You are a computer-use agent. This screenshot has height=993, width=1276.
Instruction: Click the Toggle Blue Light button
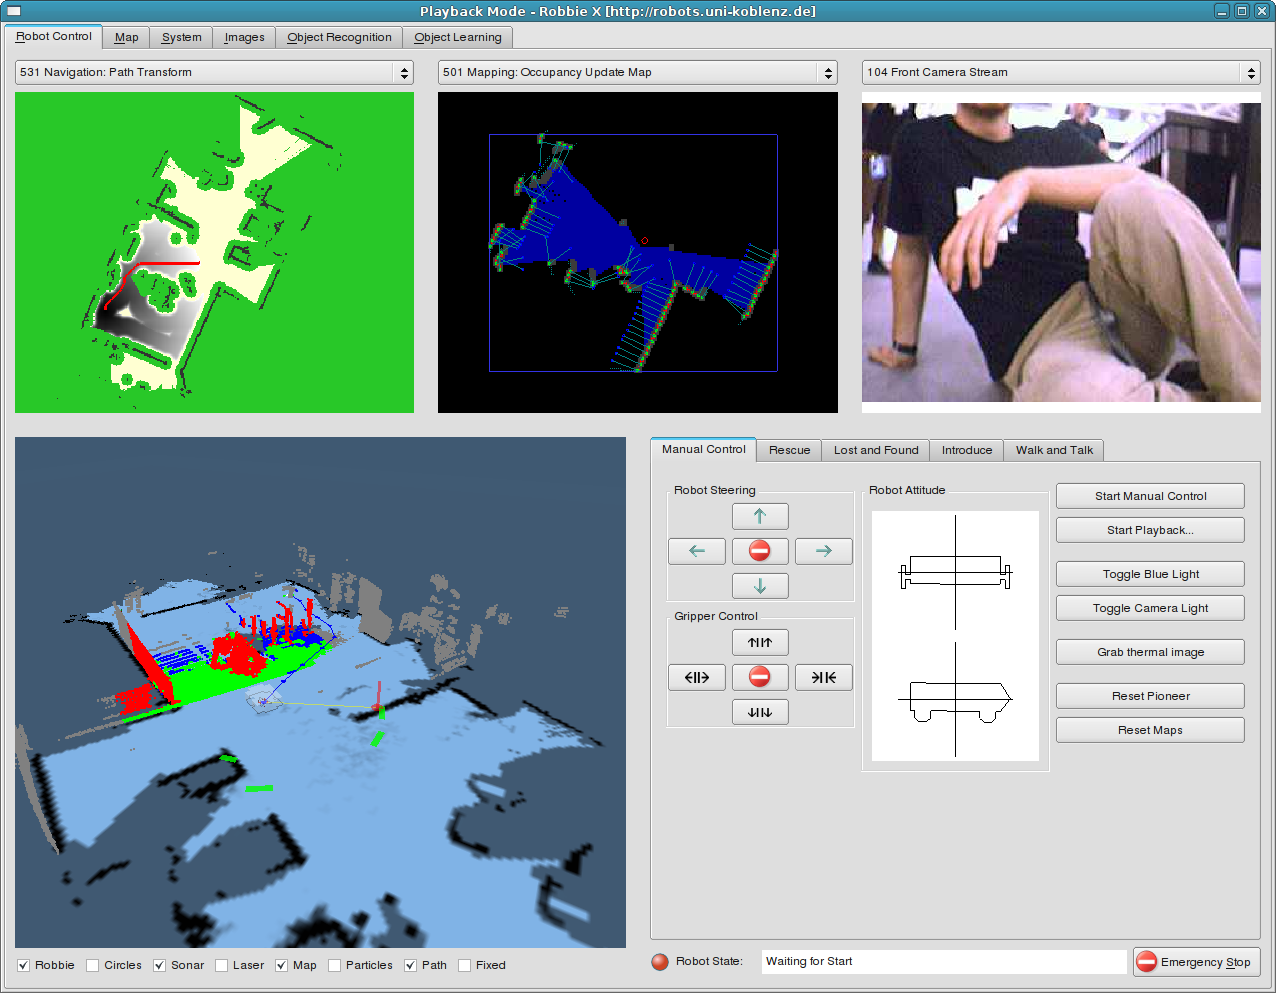(x=1150, y=574)
